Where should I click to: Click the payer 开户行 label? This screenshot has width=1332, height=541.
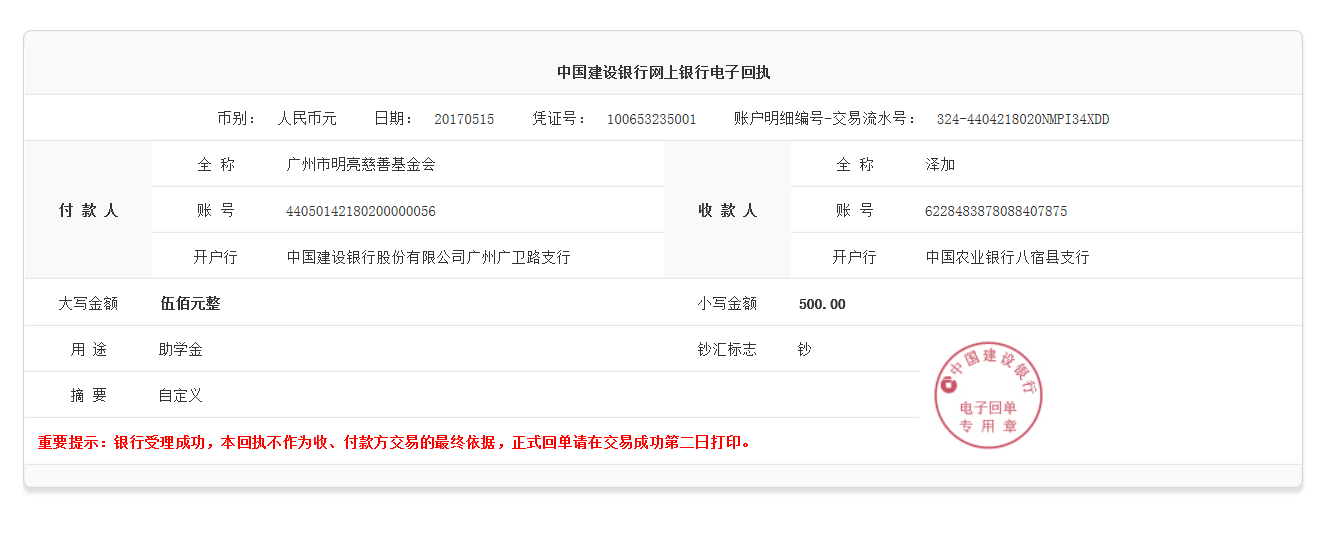click(x=215, y=257)
